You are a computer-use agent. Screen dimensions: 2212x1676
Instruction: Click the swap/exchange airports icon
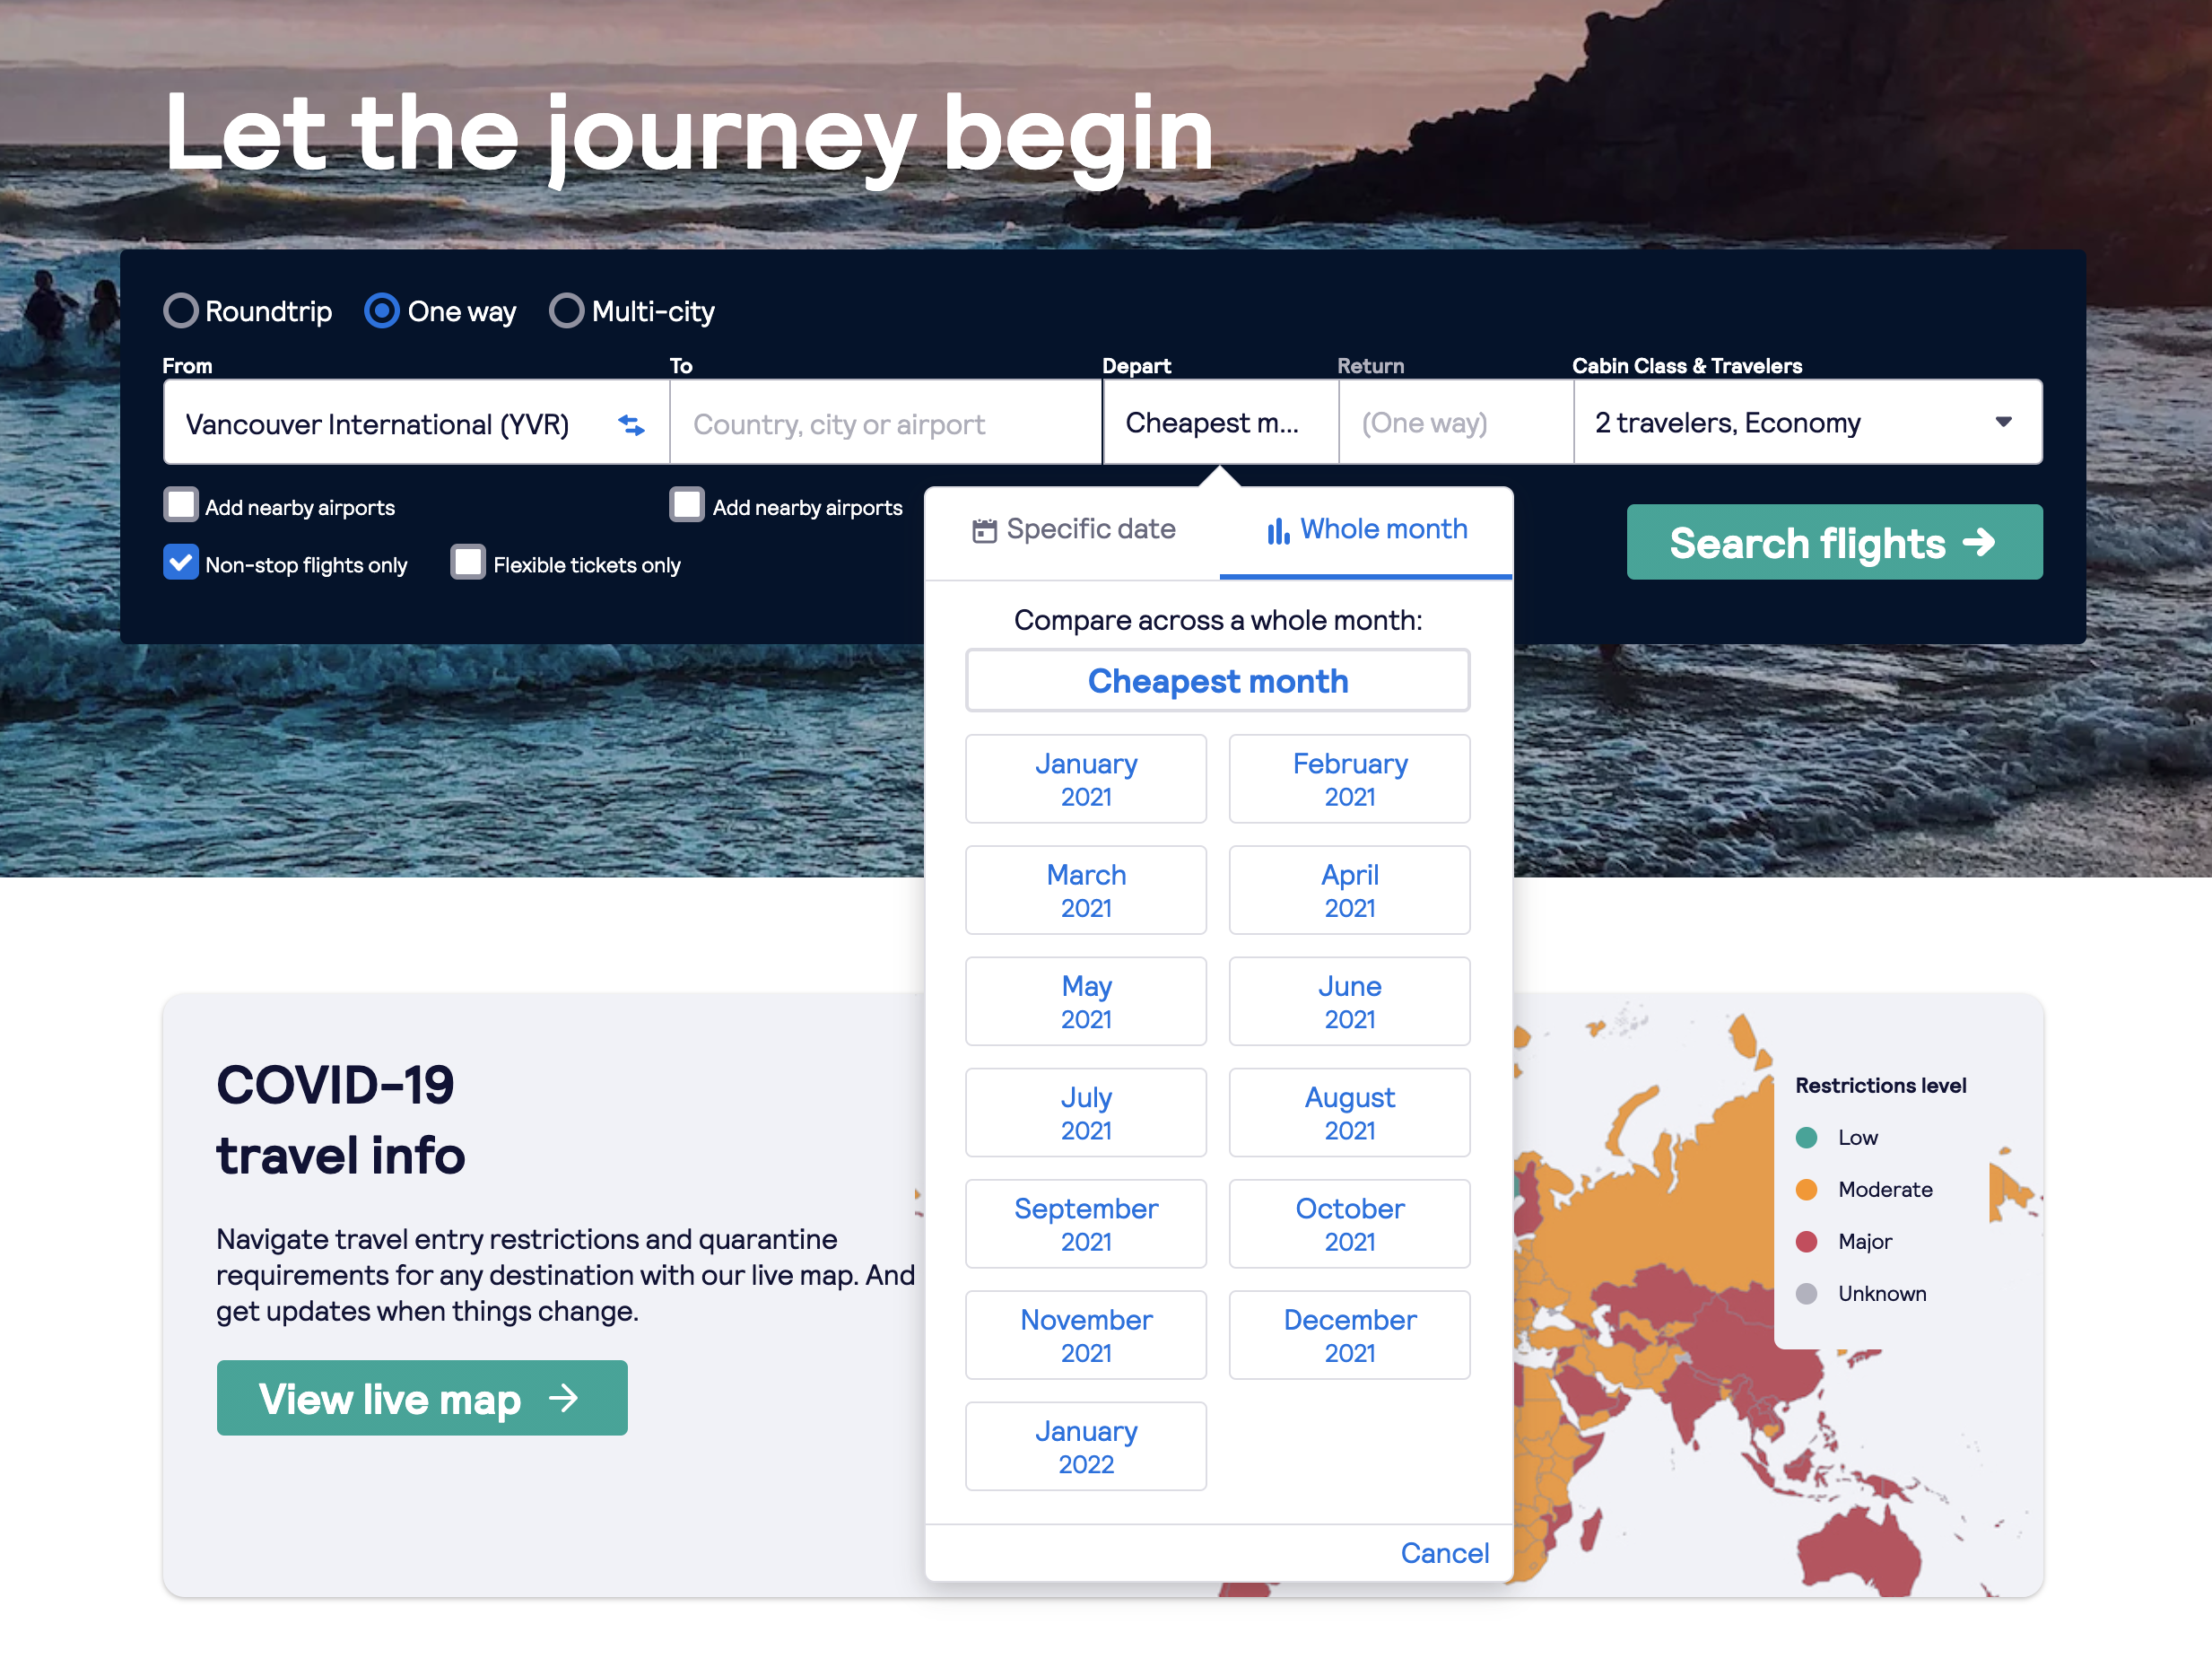(x=630, y=424)
